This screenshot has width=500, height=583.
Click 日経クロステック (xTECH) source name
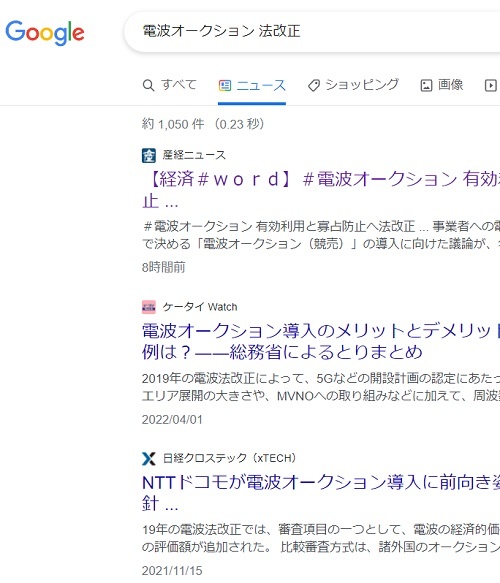(x=229, y=458)
